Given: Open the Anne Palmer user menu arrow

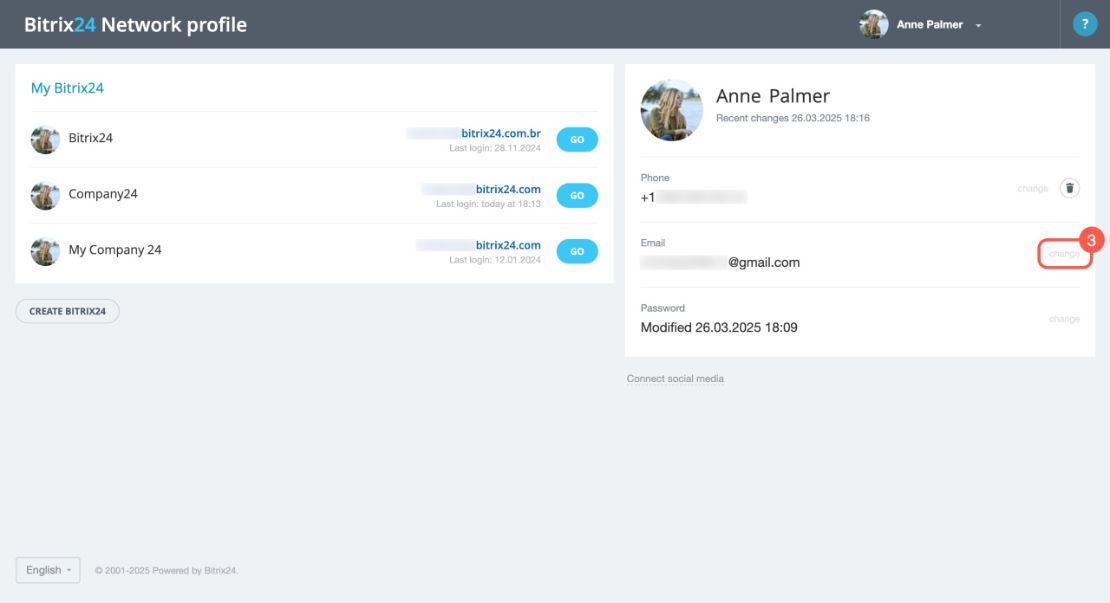Looking at the screenshot, I should pyautogui.click(x=978, y=25).
